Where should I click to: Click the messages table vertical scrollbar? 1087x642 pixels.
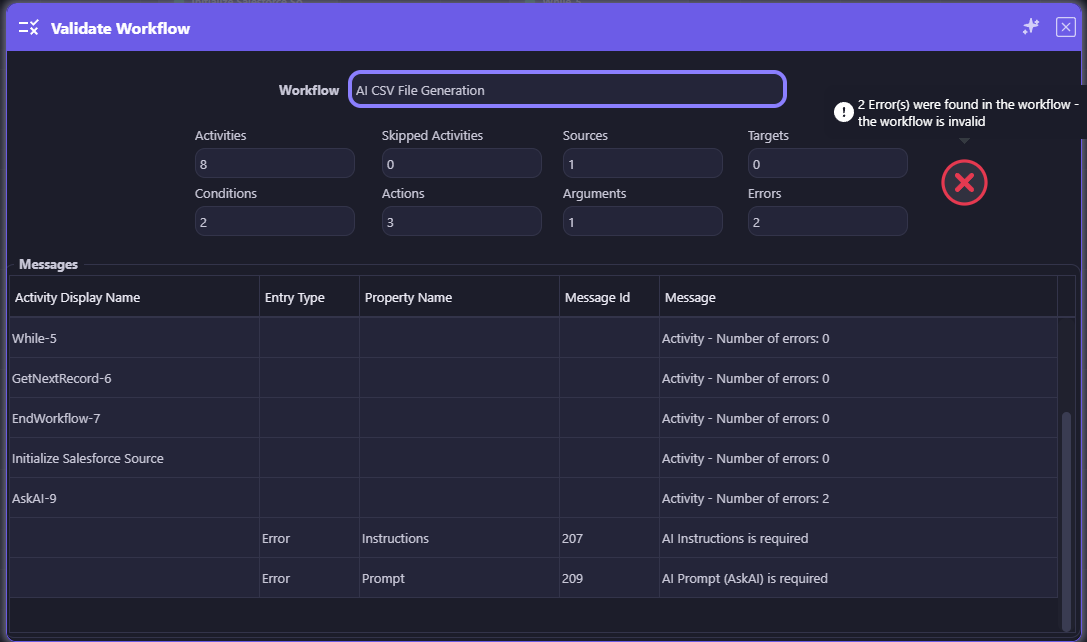pyautogui.click(x=1066, y=520)
